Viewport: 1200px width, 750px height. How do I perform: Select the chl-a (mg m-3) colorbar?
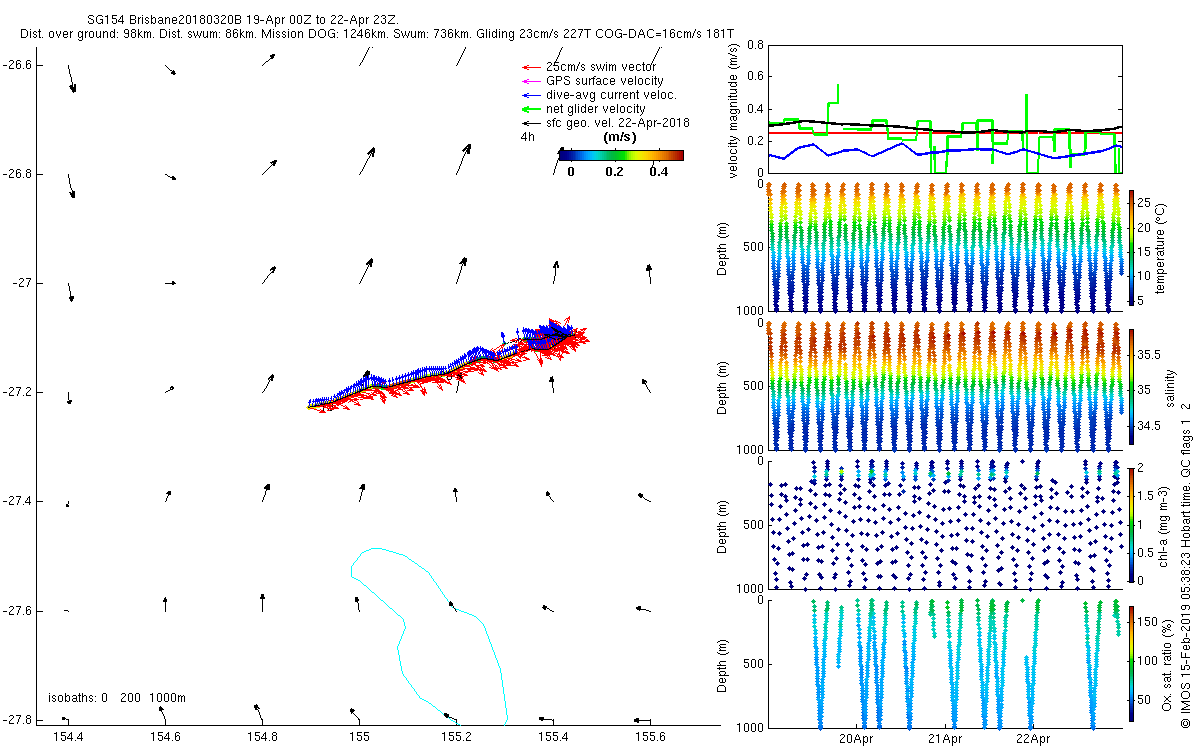(1132, 524)
